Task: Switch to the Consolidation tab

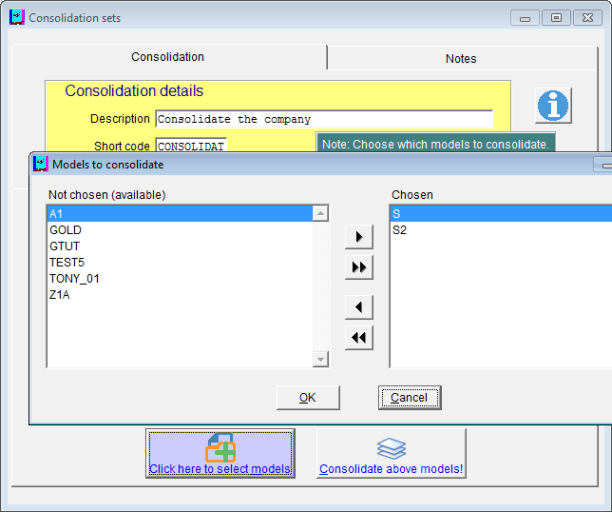Action: click(167, 57)
